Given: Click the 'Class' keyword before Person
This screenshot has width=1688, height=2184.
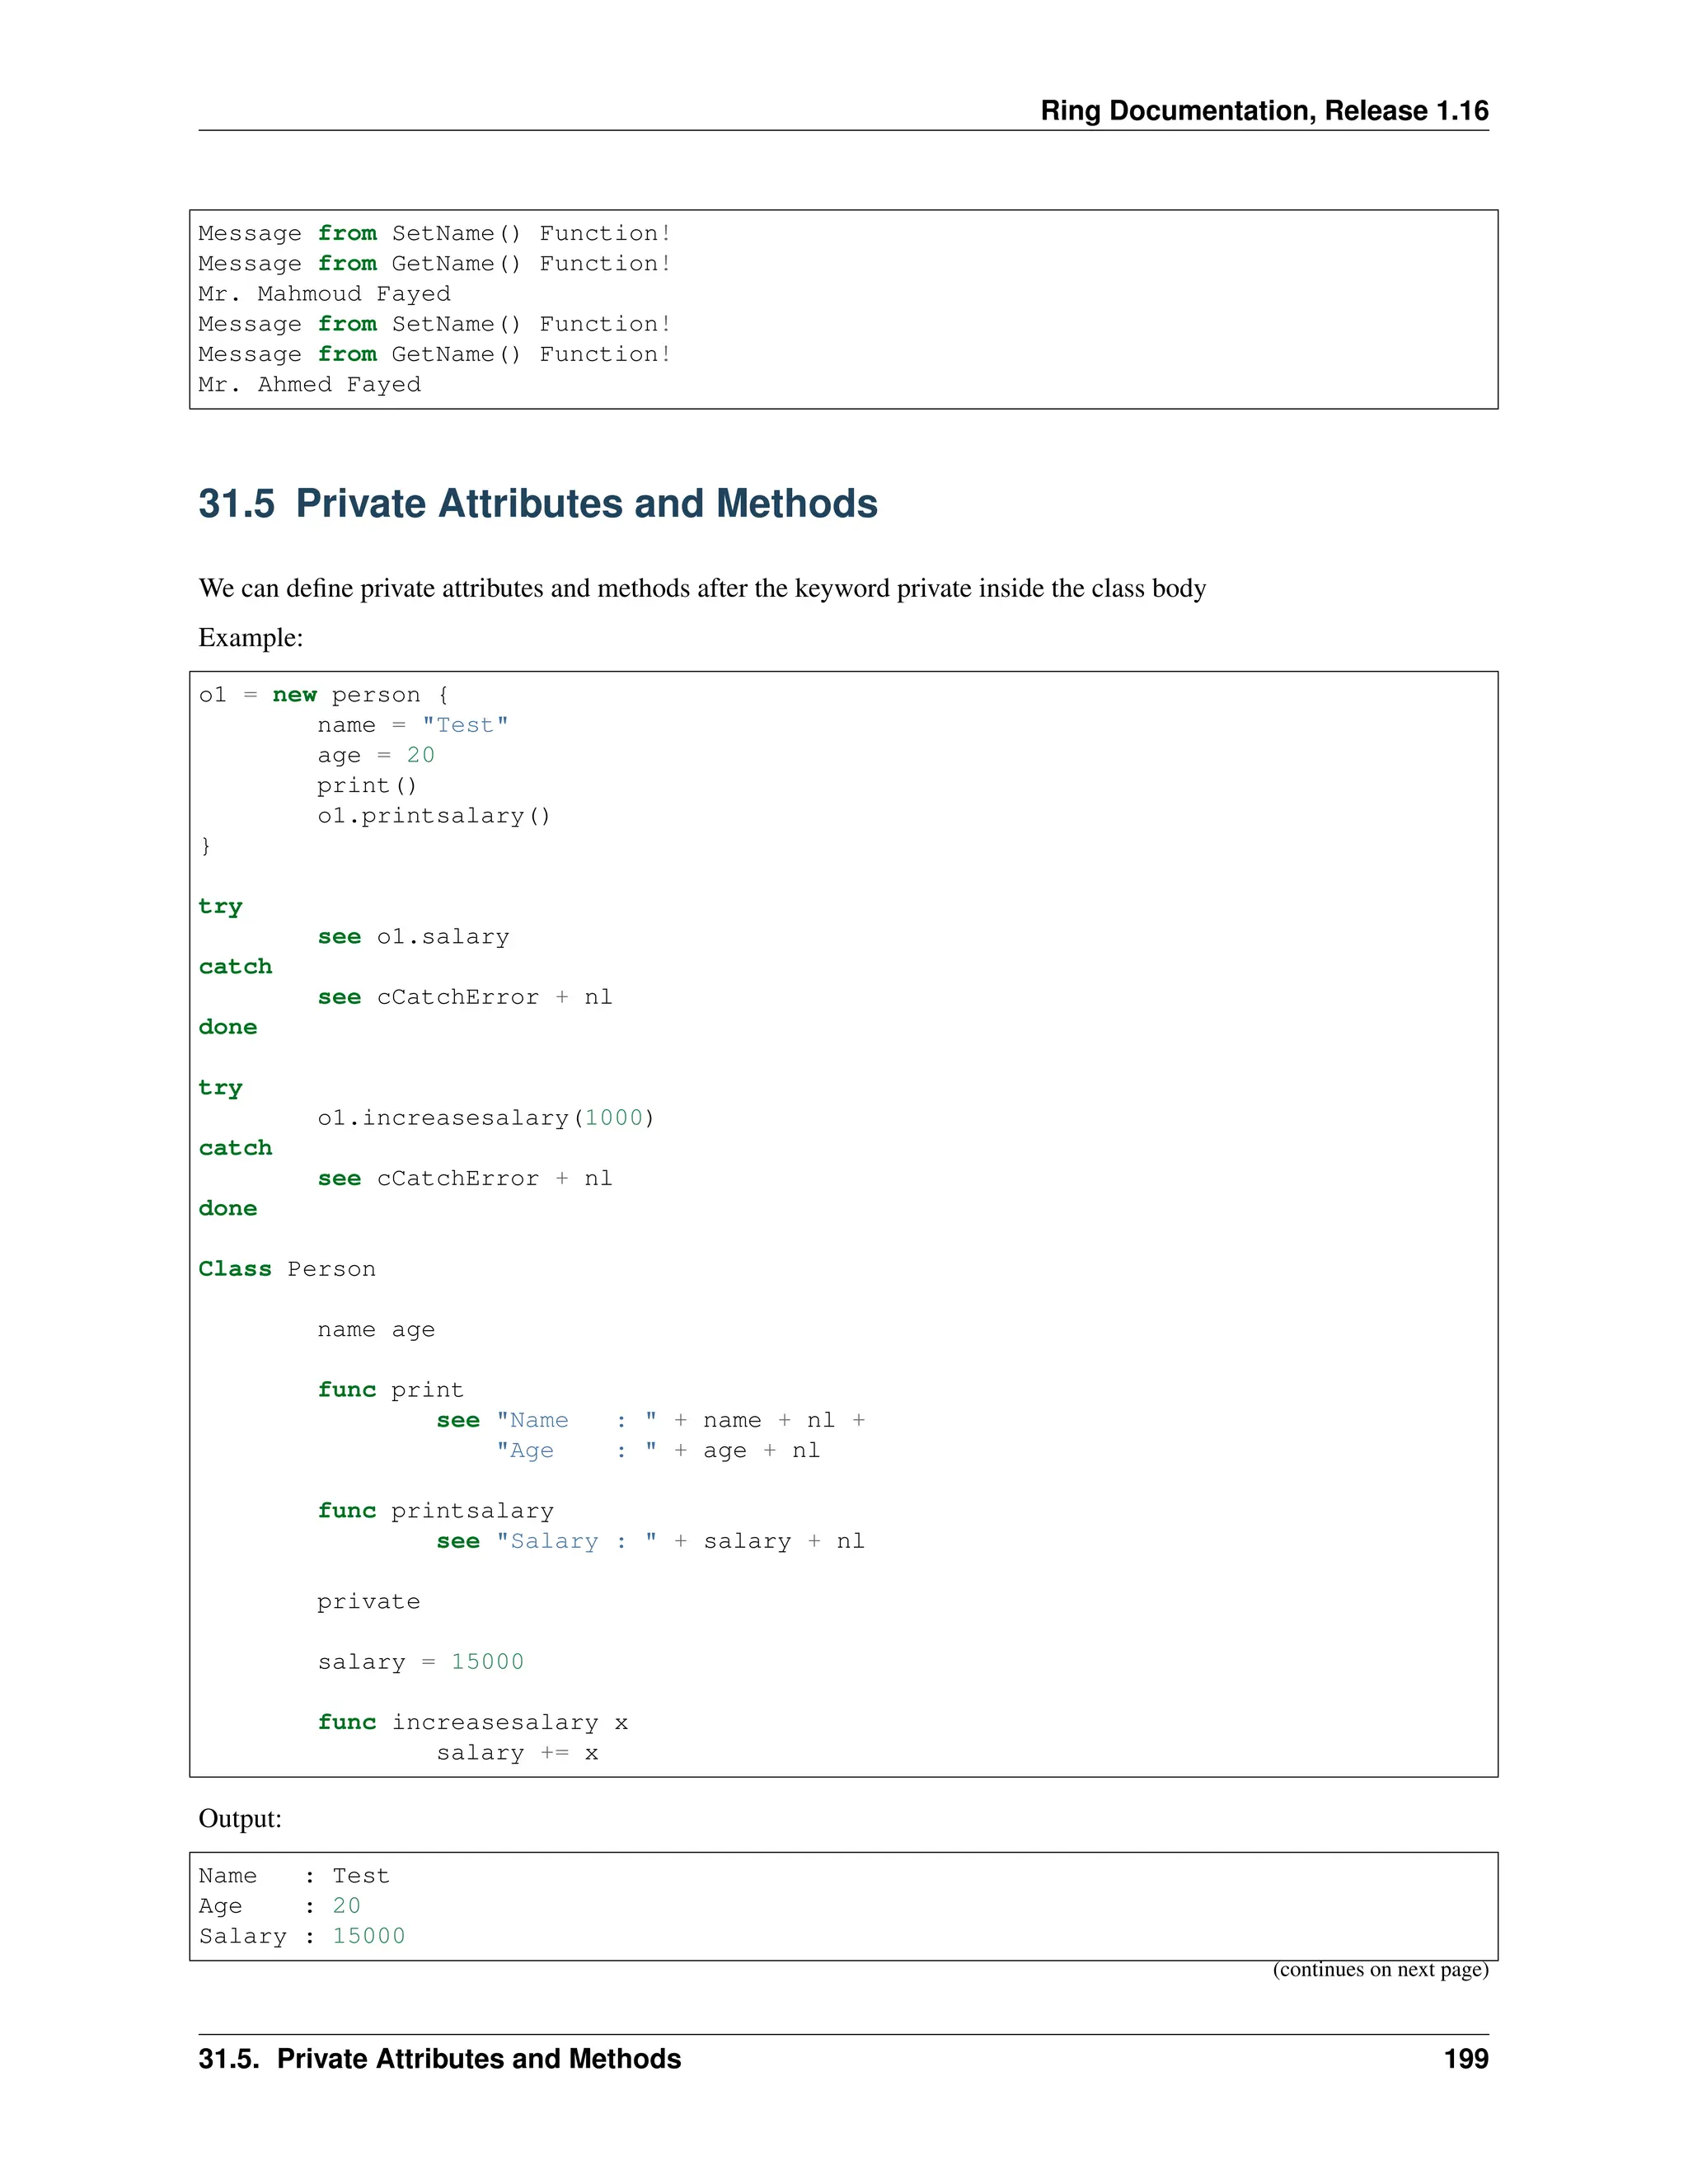Looking at the screenshot, I should click(x=234, y=1269).
